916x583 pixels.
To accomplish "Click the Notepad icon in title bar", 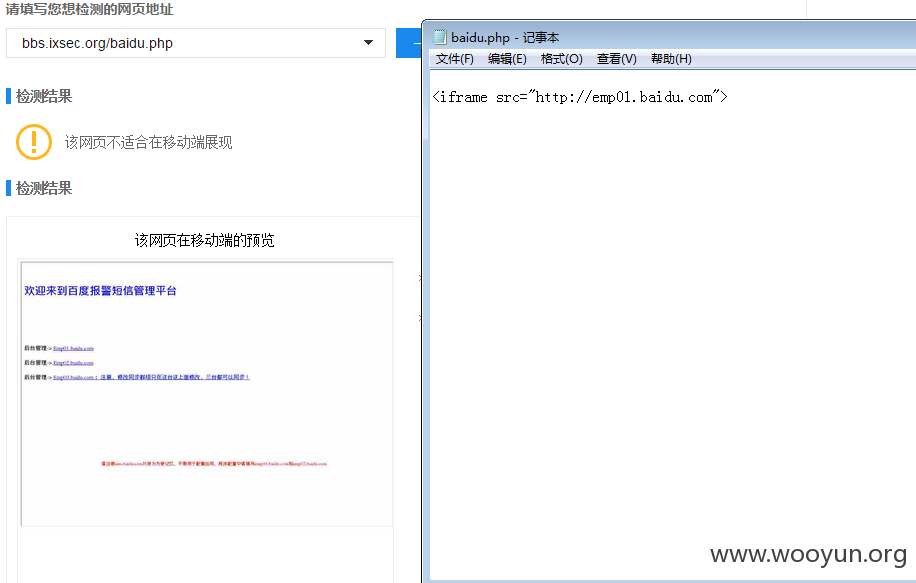I will (439, 37).
